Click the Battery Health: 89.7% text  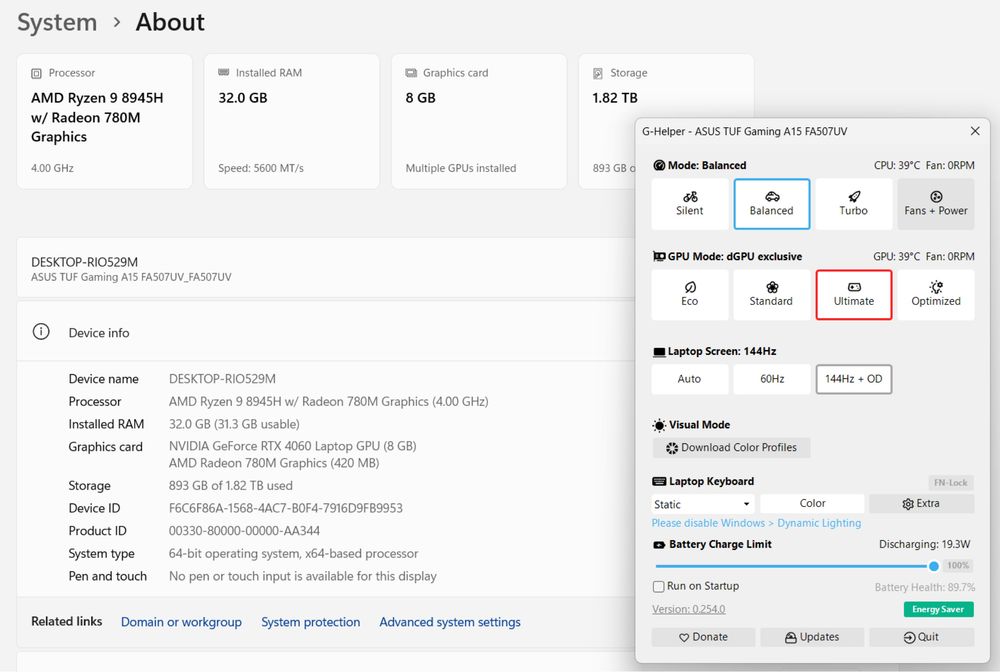(925, 587)
